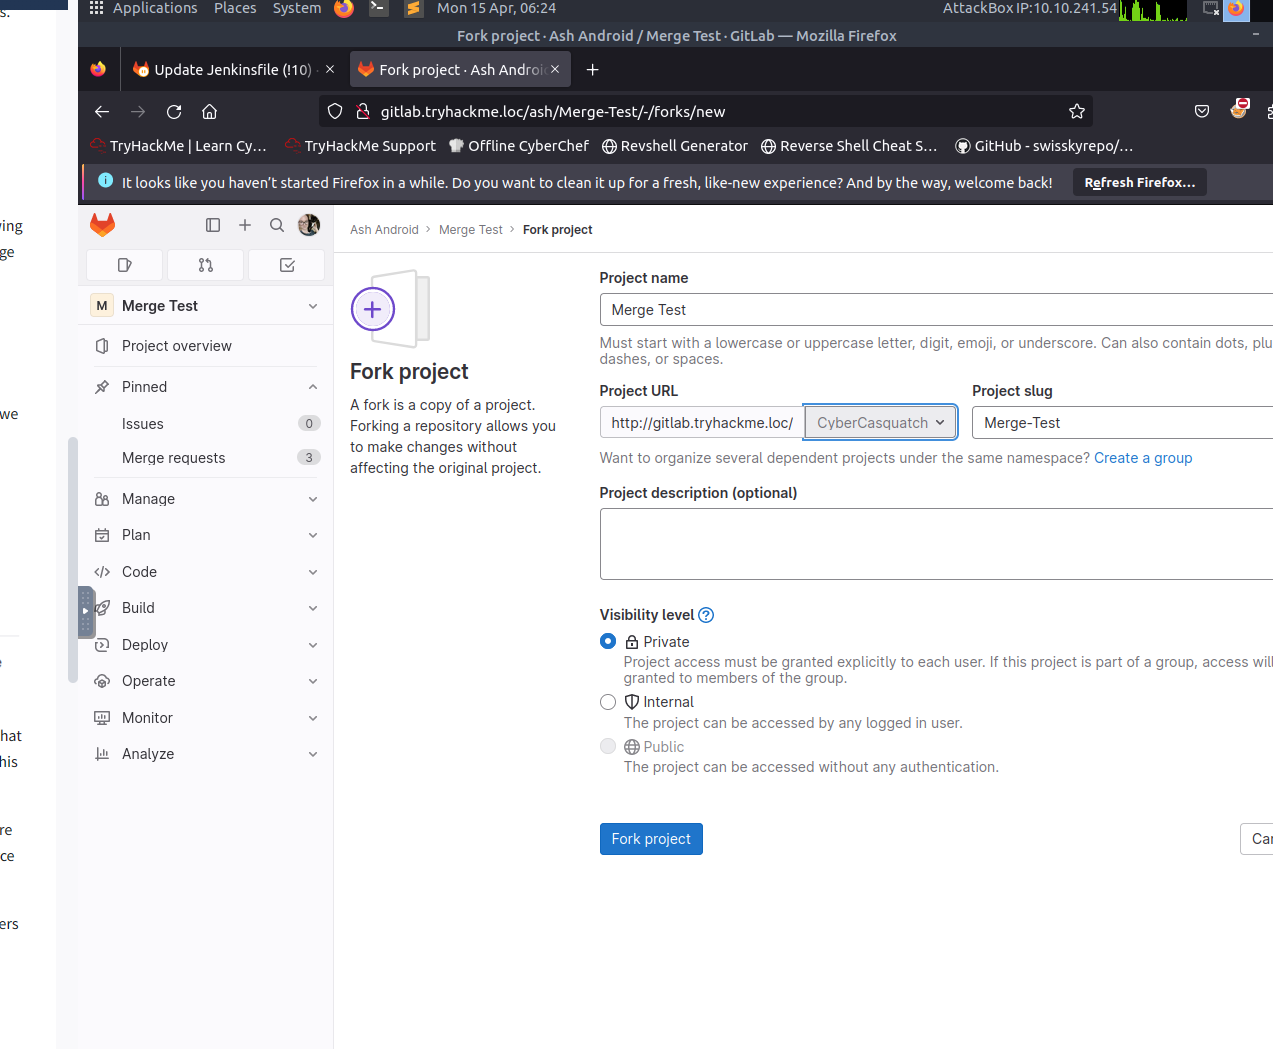
Task: Click the browser address bar URL
Action: pyautogui.click(x=553, y=112)
